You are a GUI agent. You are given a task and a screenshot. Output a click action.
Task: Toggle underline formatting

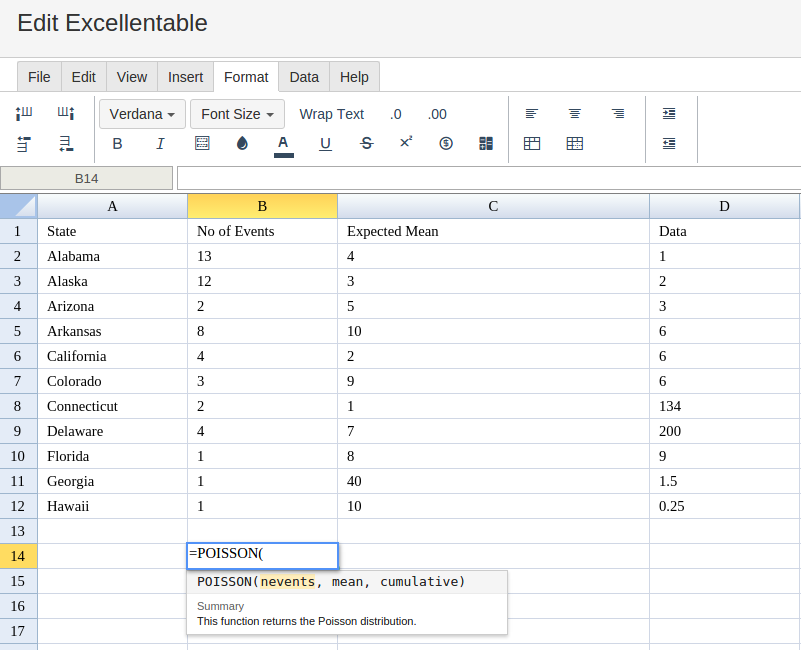325,144
